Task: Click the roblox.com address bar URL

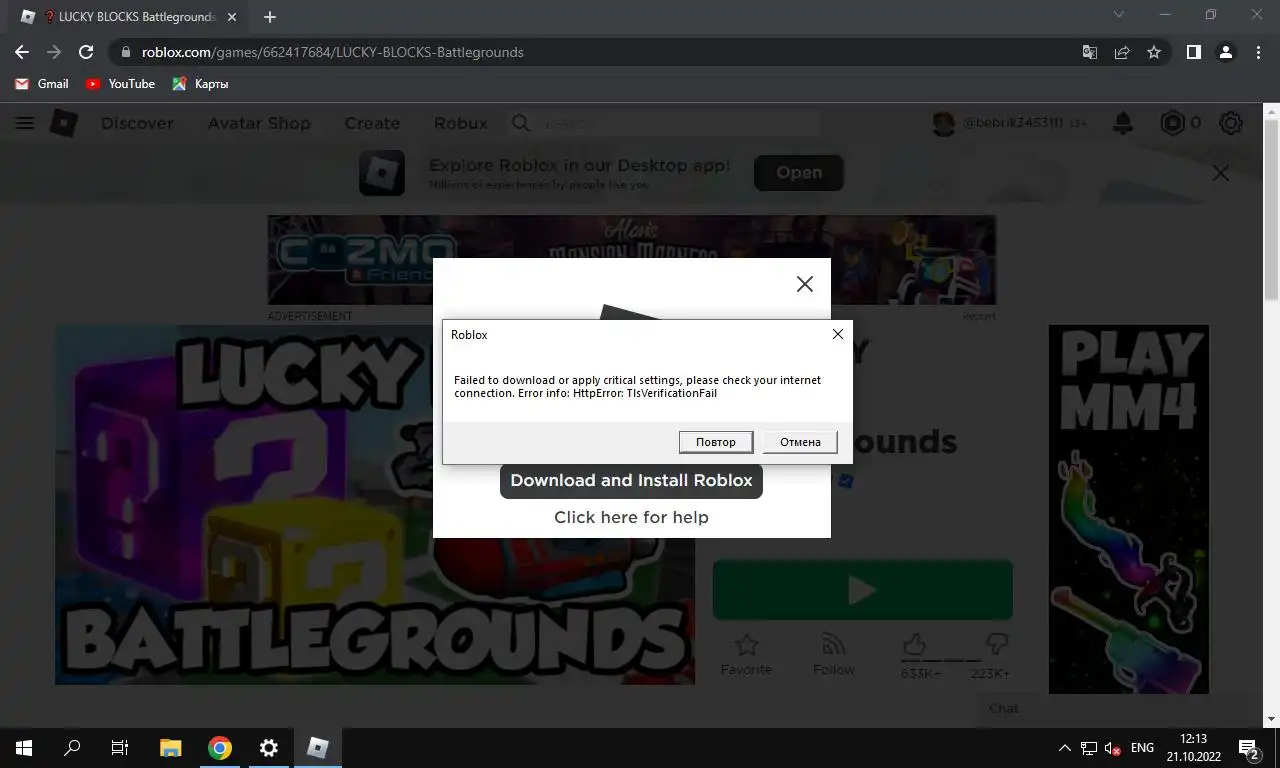Action: click(x=333, y=52)
